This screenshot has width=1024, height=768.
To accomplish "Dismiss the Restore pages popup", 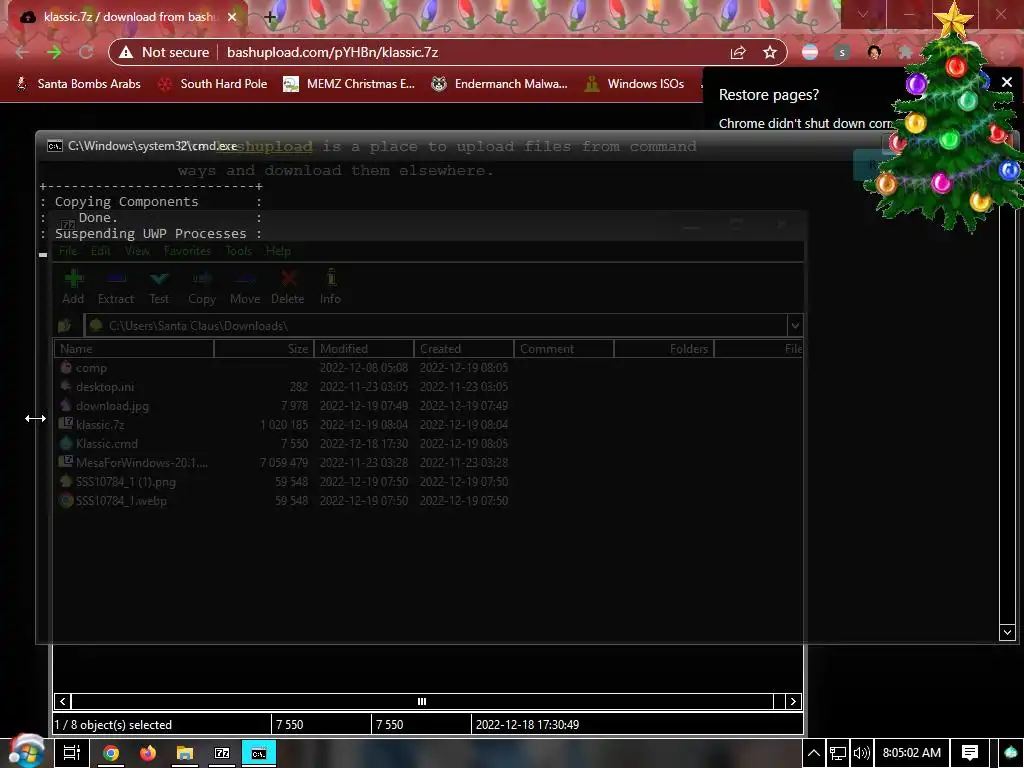I will (1006, 82).
